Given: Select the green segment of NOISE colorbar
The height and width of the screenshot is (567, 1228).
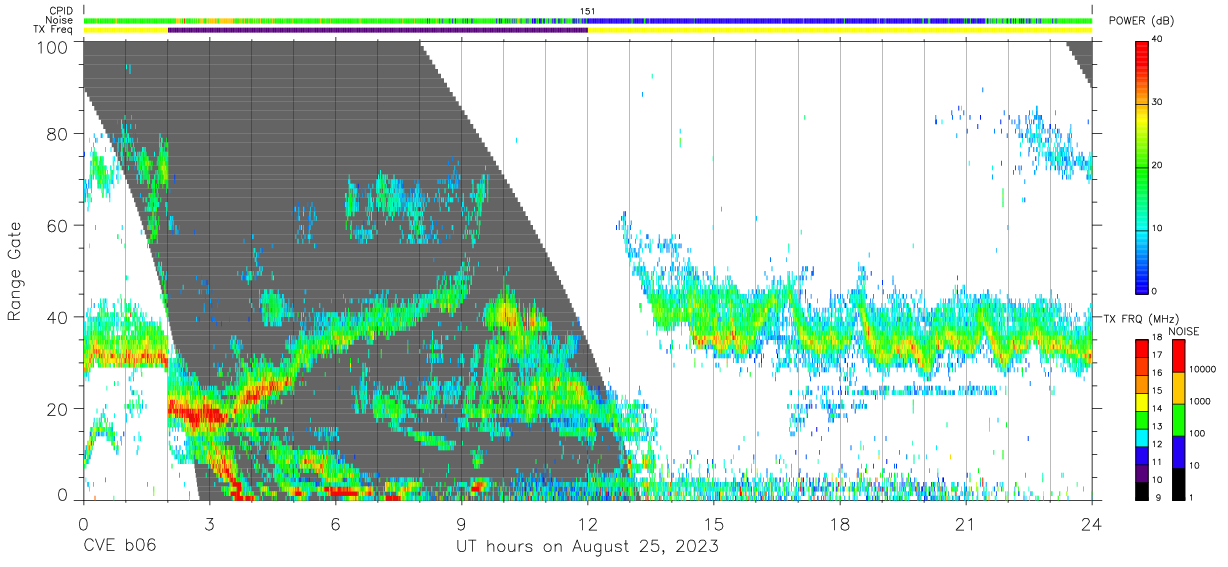Looking at the screenshot, I should pos(1179,420).
